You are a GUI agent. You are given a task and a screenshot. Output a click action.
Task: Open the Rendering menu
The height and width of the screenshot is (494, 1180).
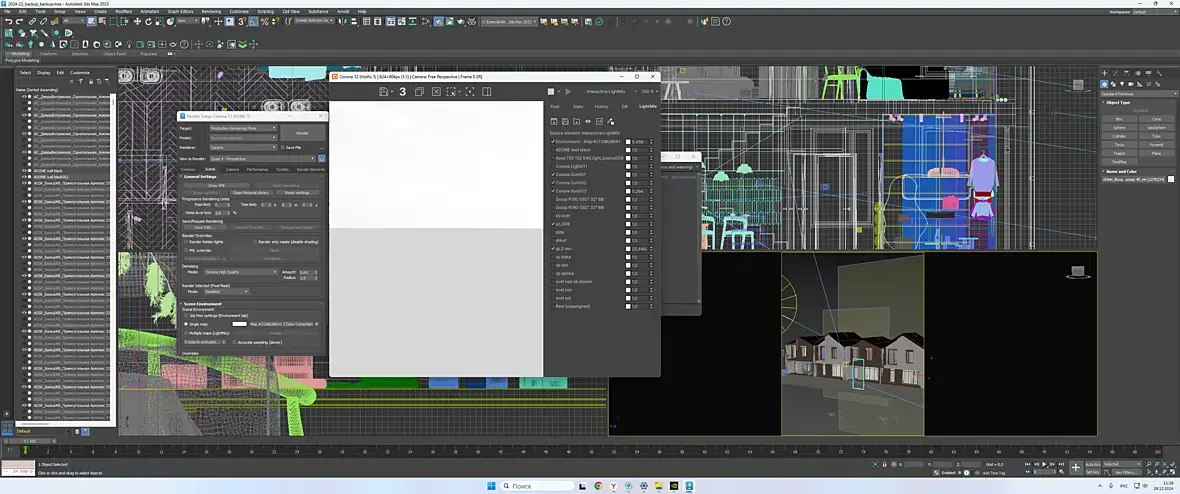[x=211, y=11]
